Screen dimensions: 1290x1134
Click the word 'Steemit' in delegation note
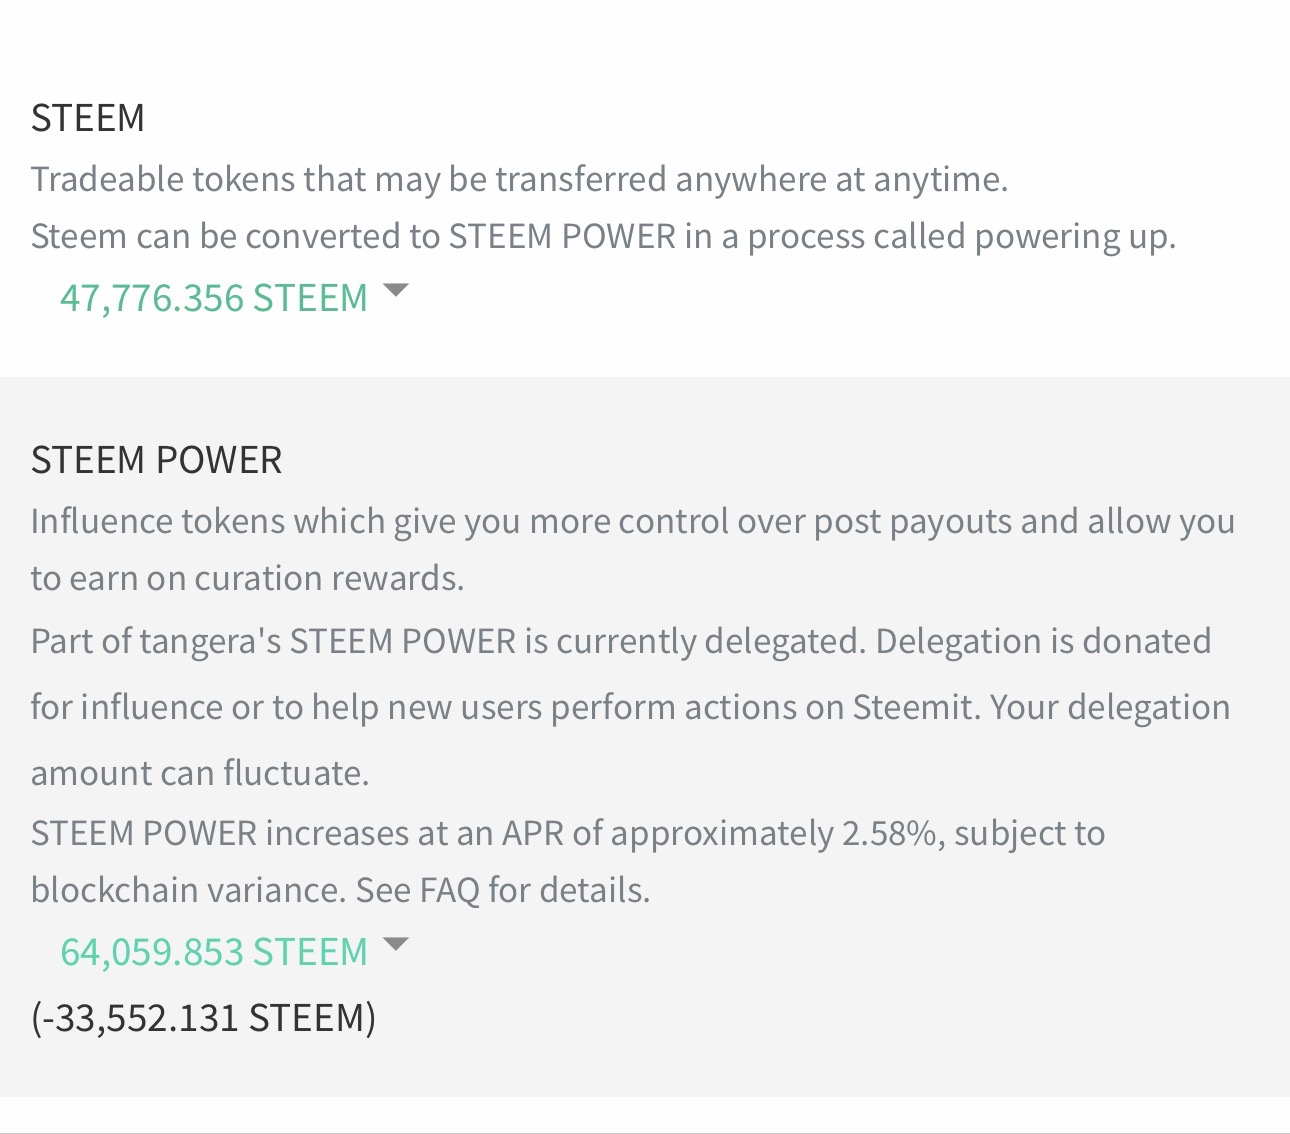point(915,707)
